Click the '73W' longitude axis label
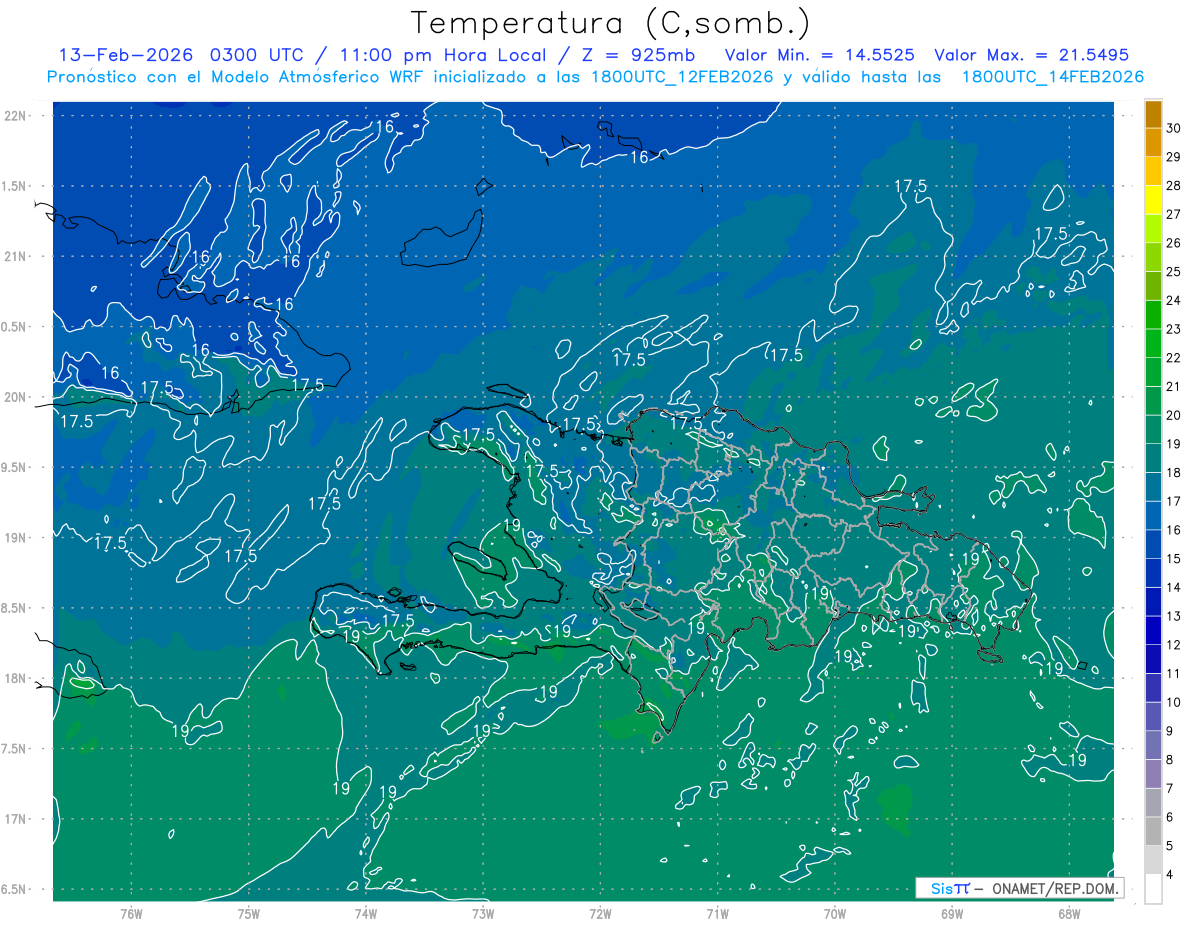 (483, 914)
